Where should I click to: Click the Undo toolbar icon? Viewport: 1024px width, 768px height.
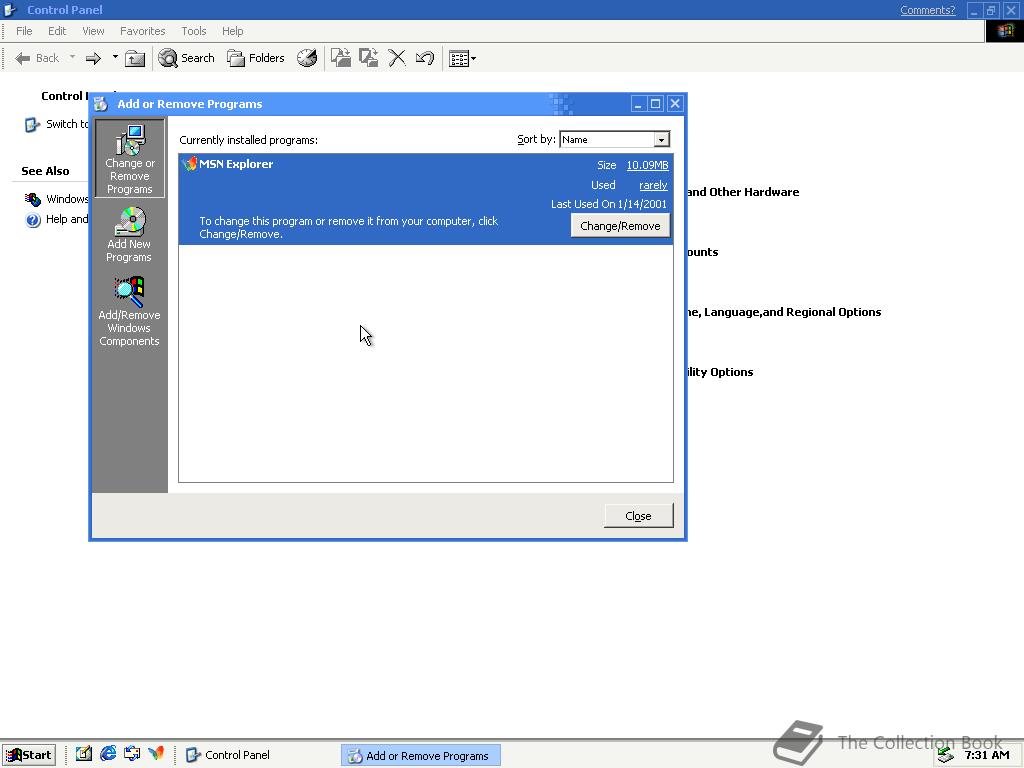(x=425, y=58)
